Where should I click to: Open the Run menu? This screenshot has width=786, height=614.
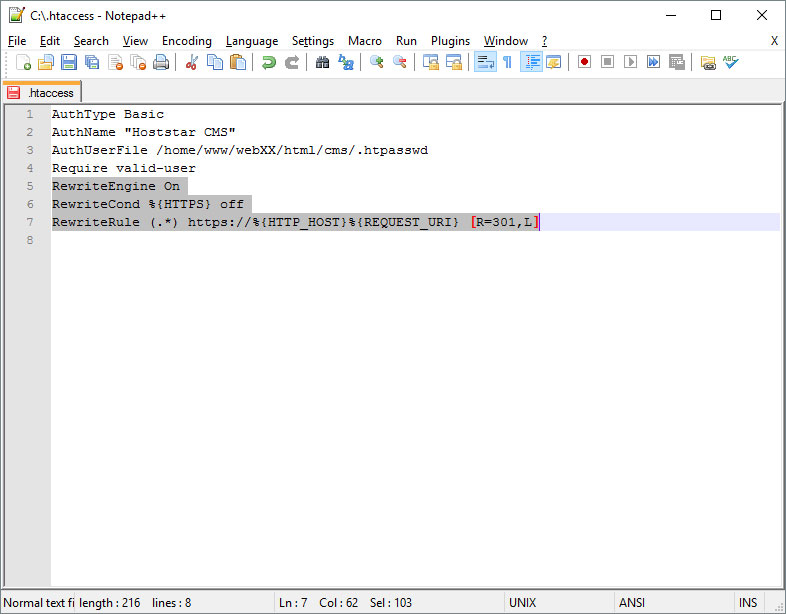tap(406, 41)
